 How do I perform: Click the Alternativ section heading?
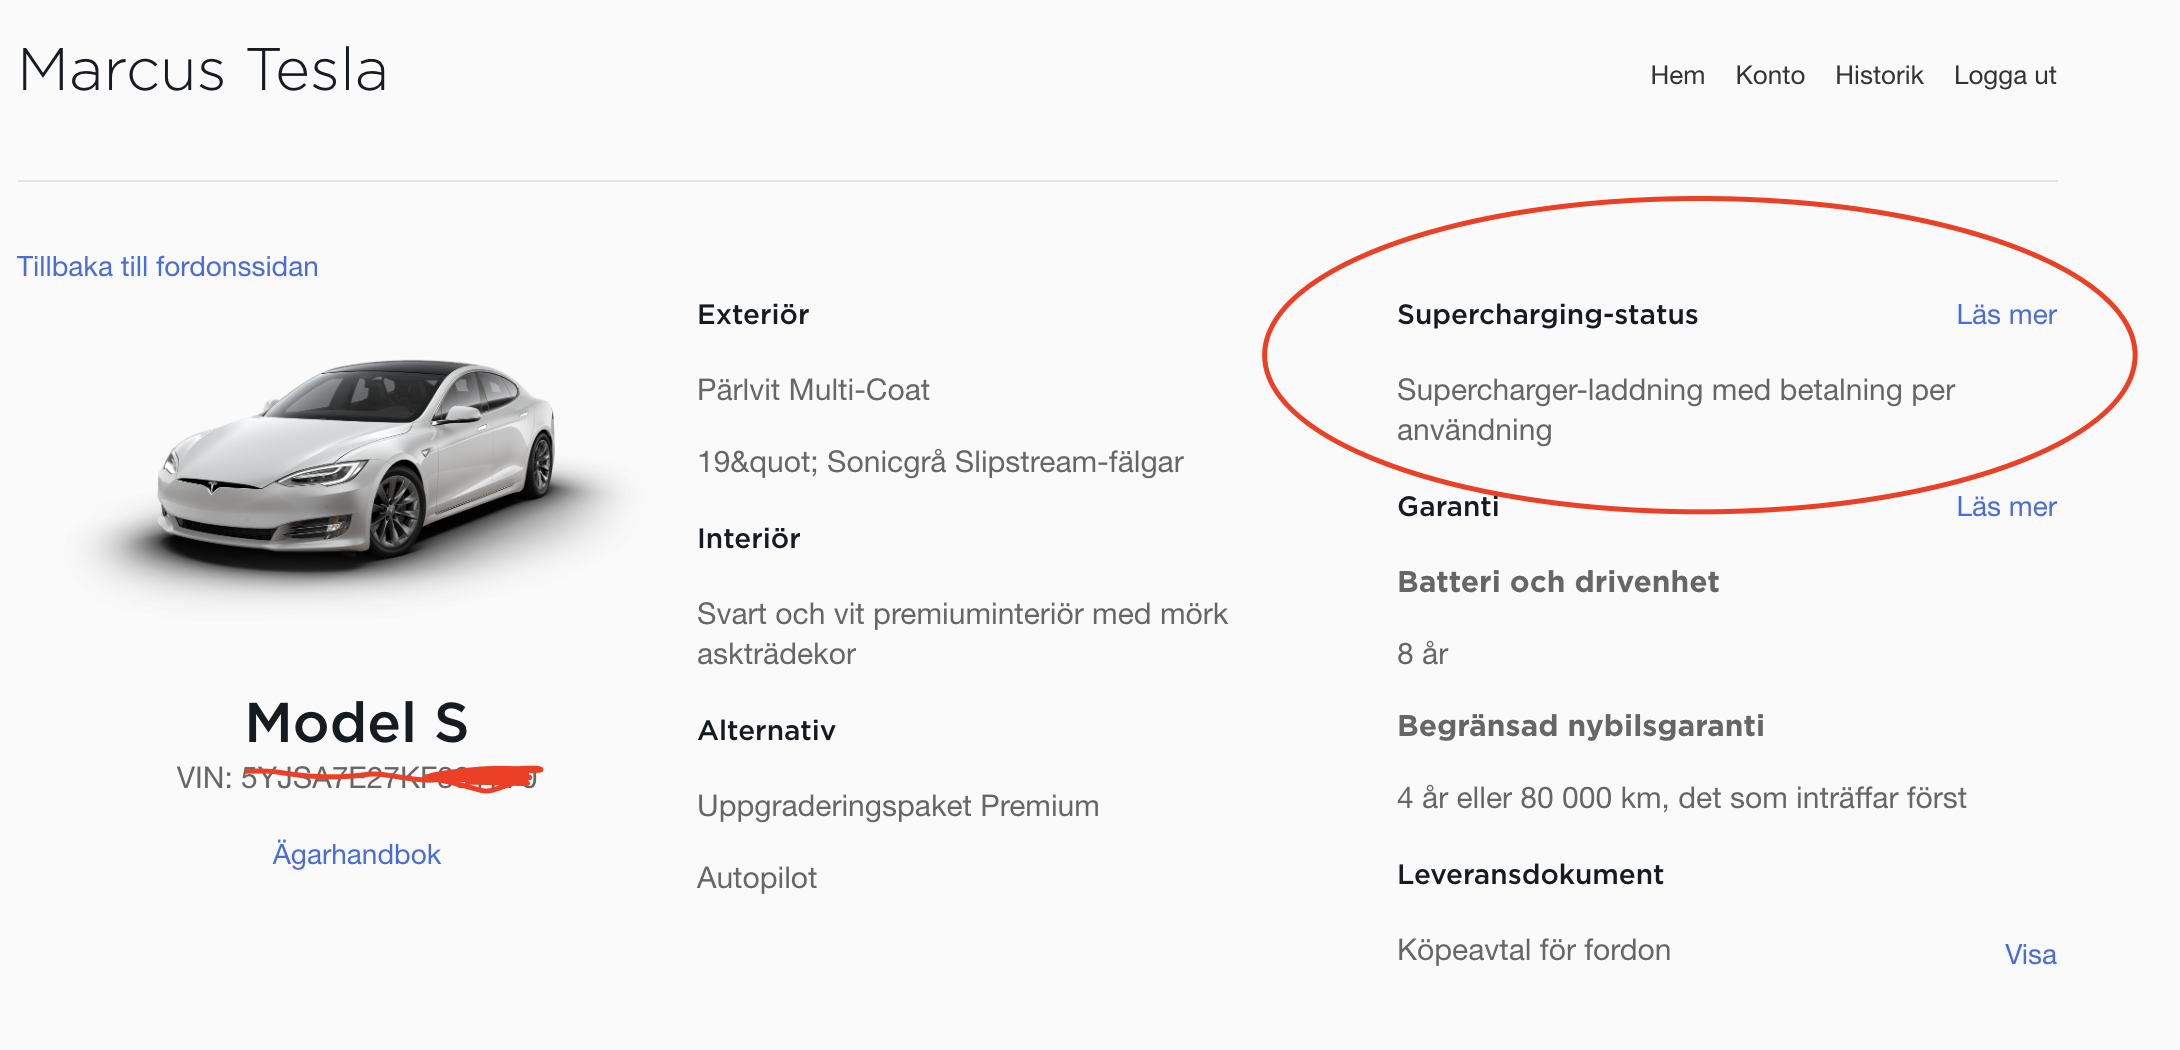[x=766, y=731]
